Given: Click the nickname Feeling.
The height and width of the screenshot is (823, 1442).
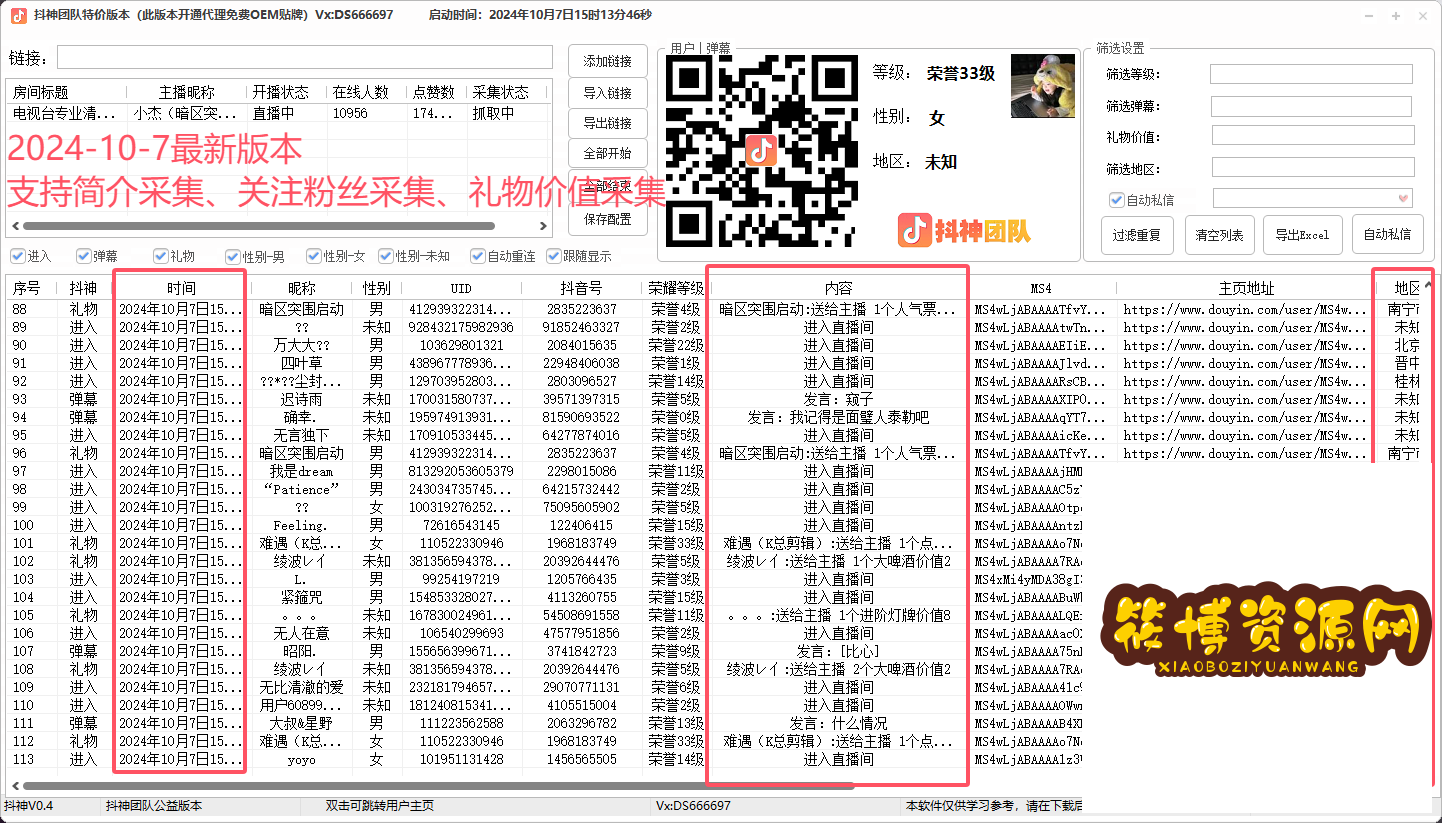Looking at the screenshot, I should 301,525.
